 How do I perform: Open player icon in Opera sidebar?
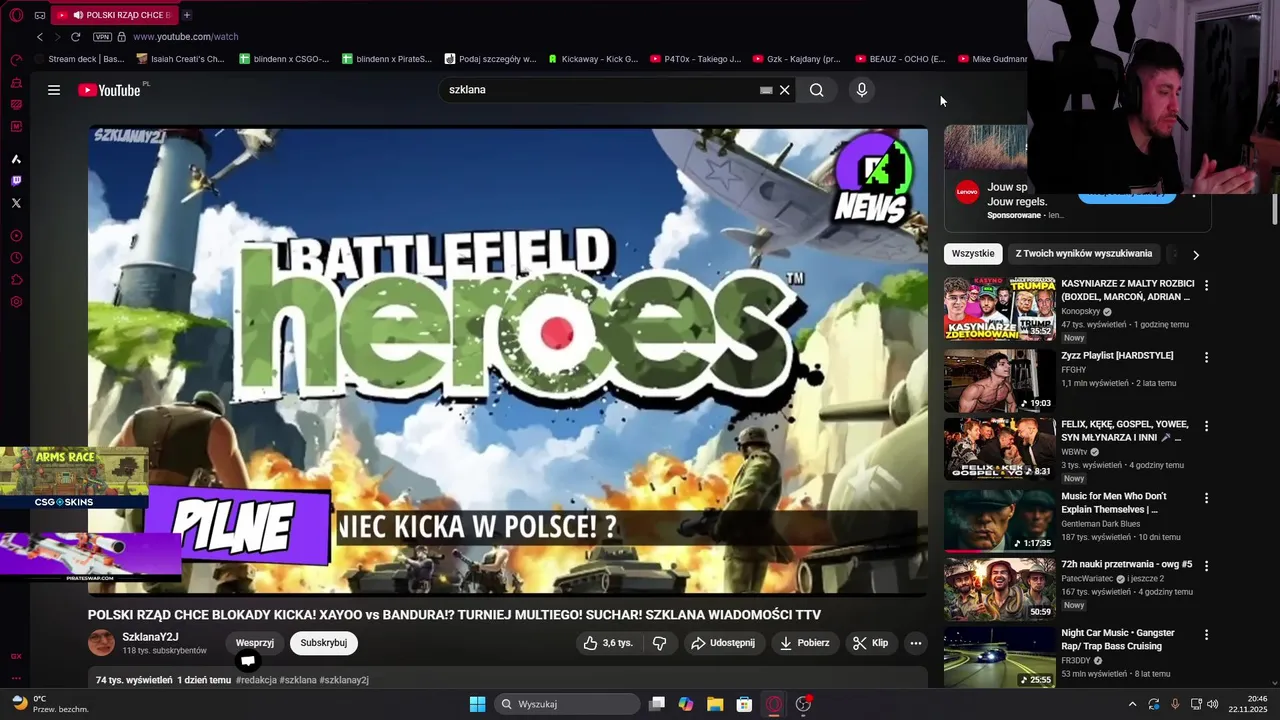16,236
